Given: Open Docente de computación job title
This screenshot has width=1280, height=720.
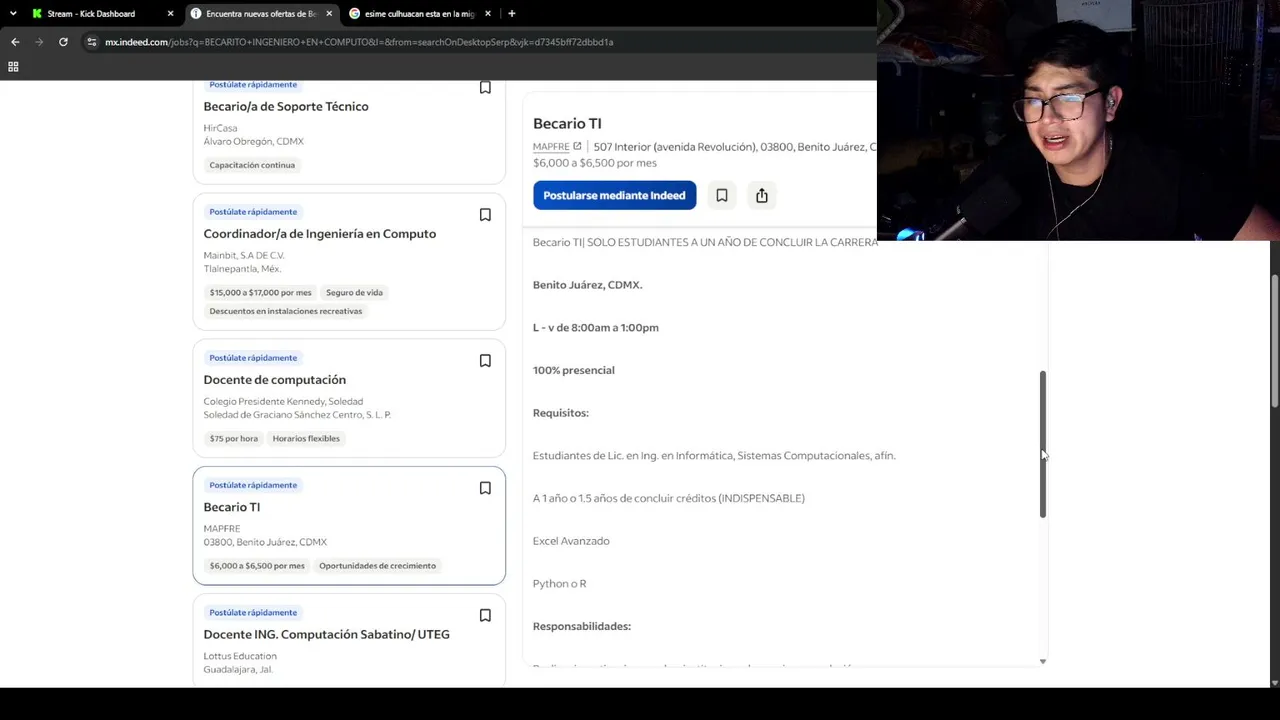Looking at the screenshot, I should pos(275,380).
